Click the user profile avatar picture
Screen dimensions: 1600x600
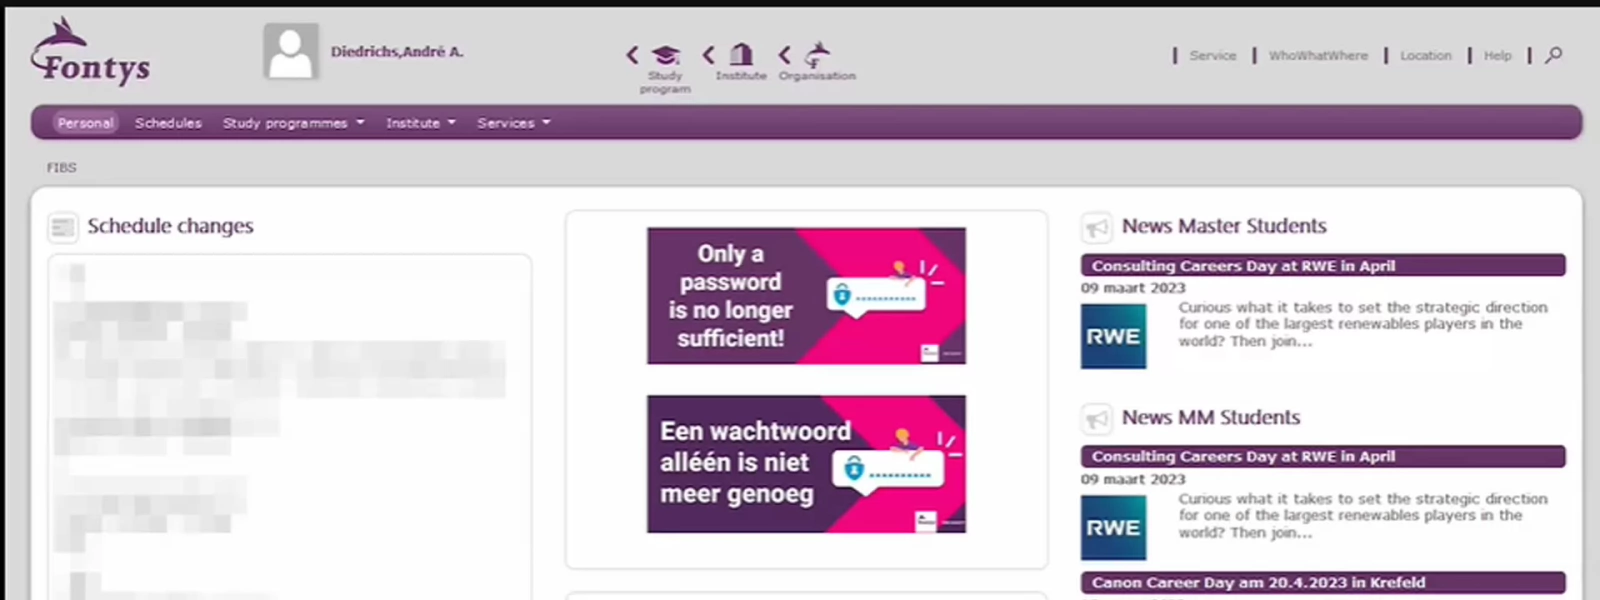(x=291, y=52)
